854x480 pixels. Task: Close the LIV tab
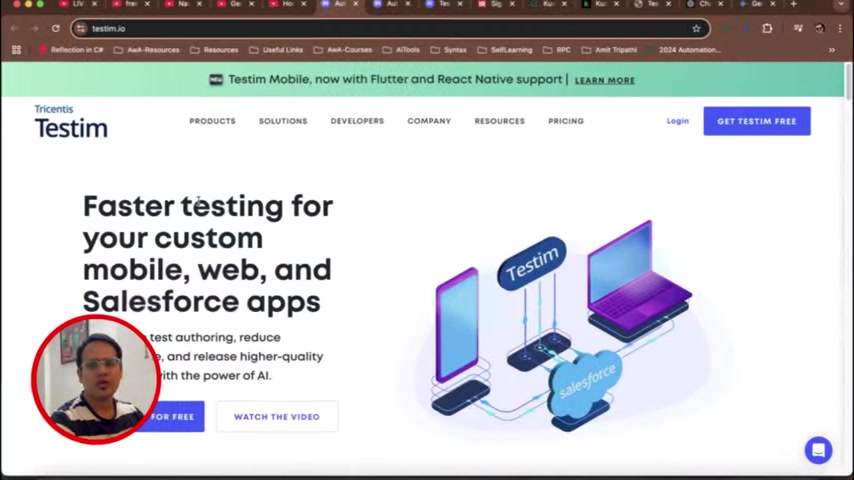click(x=94, y=4)
